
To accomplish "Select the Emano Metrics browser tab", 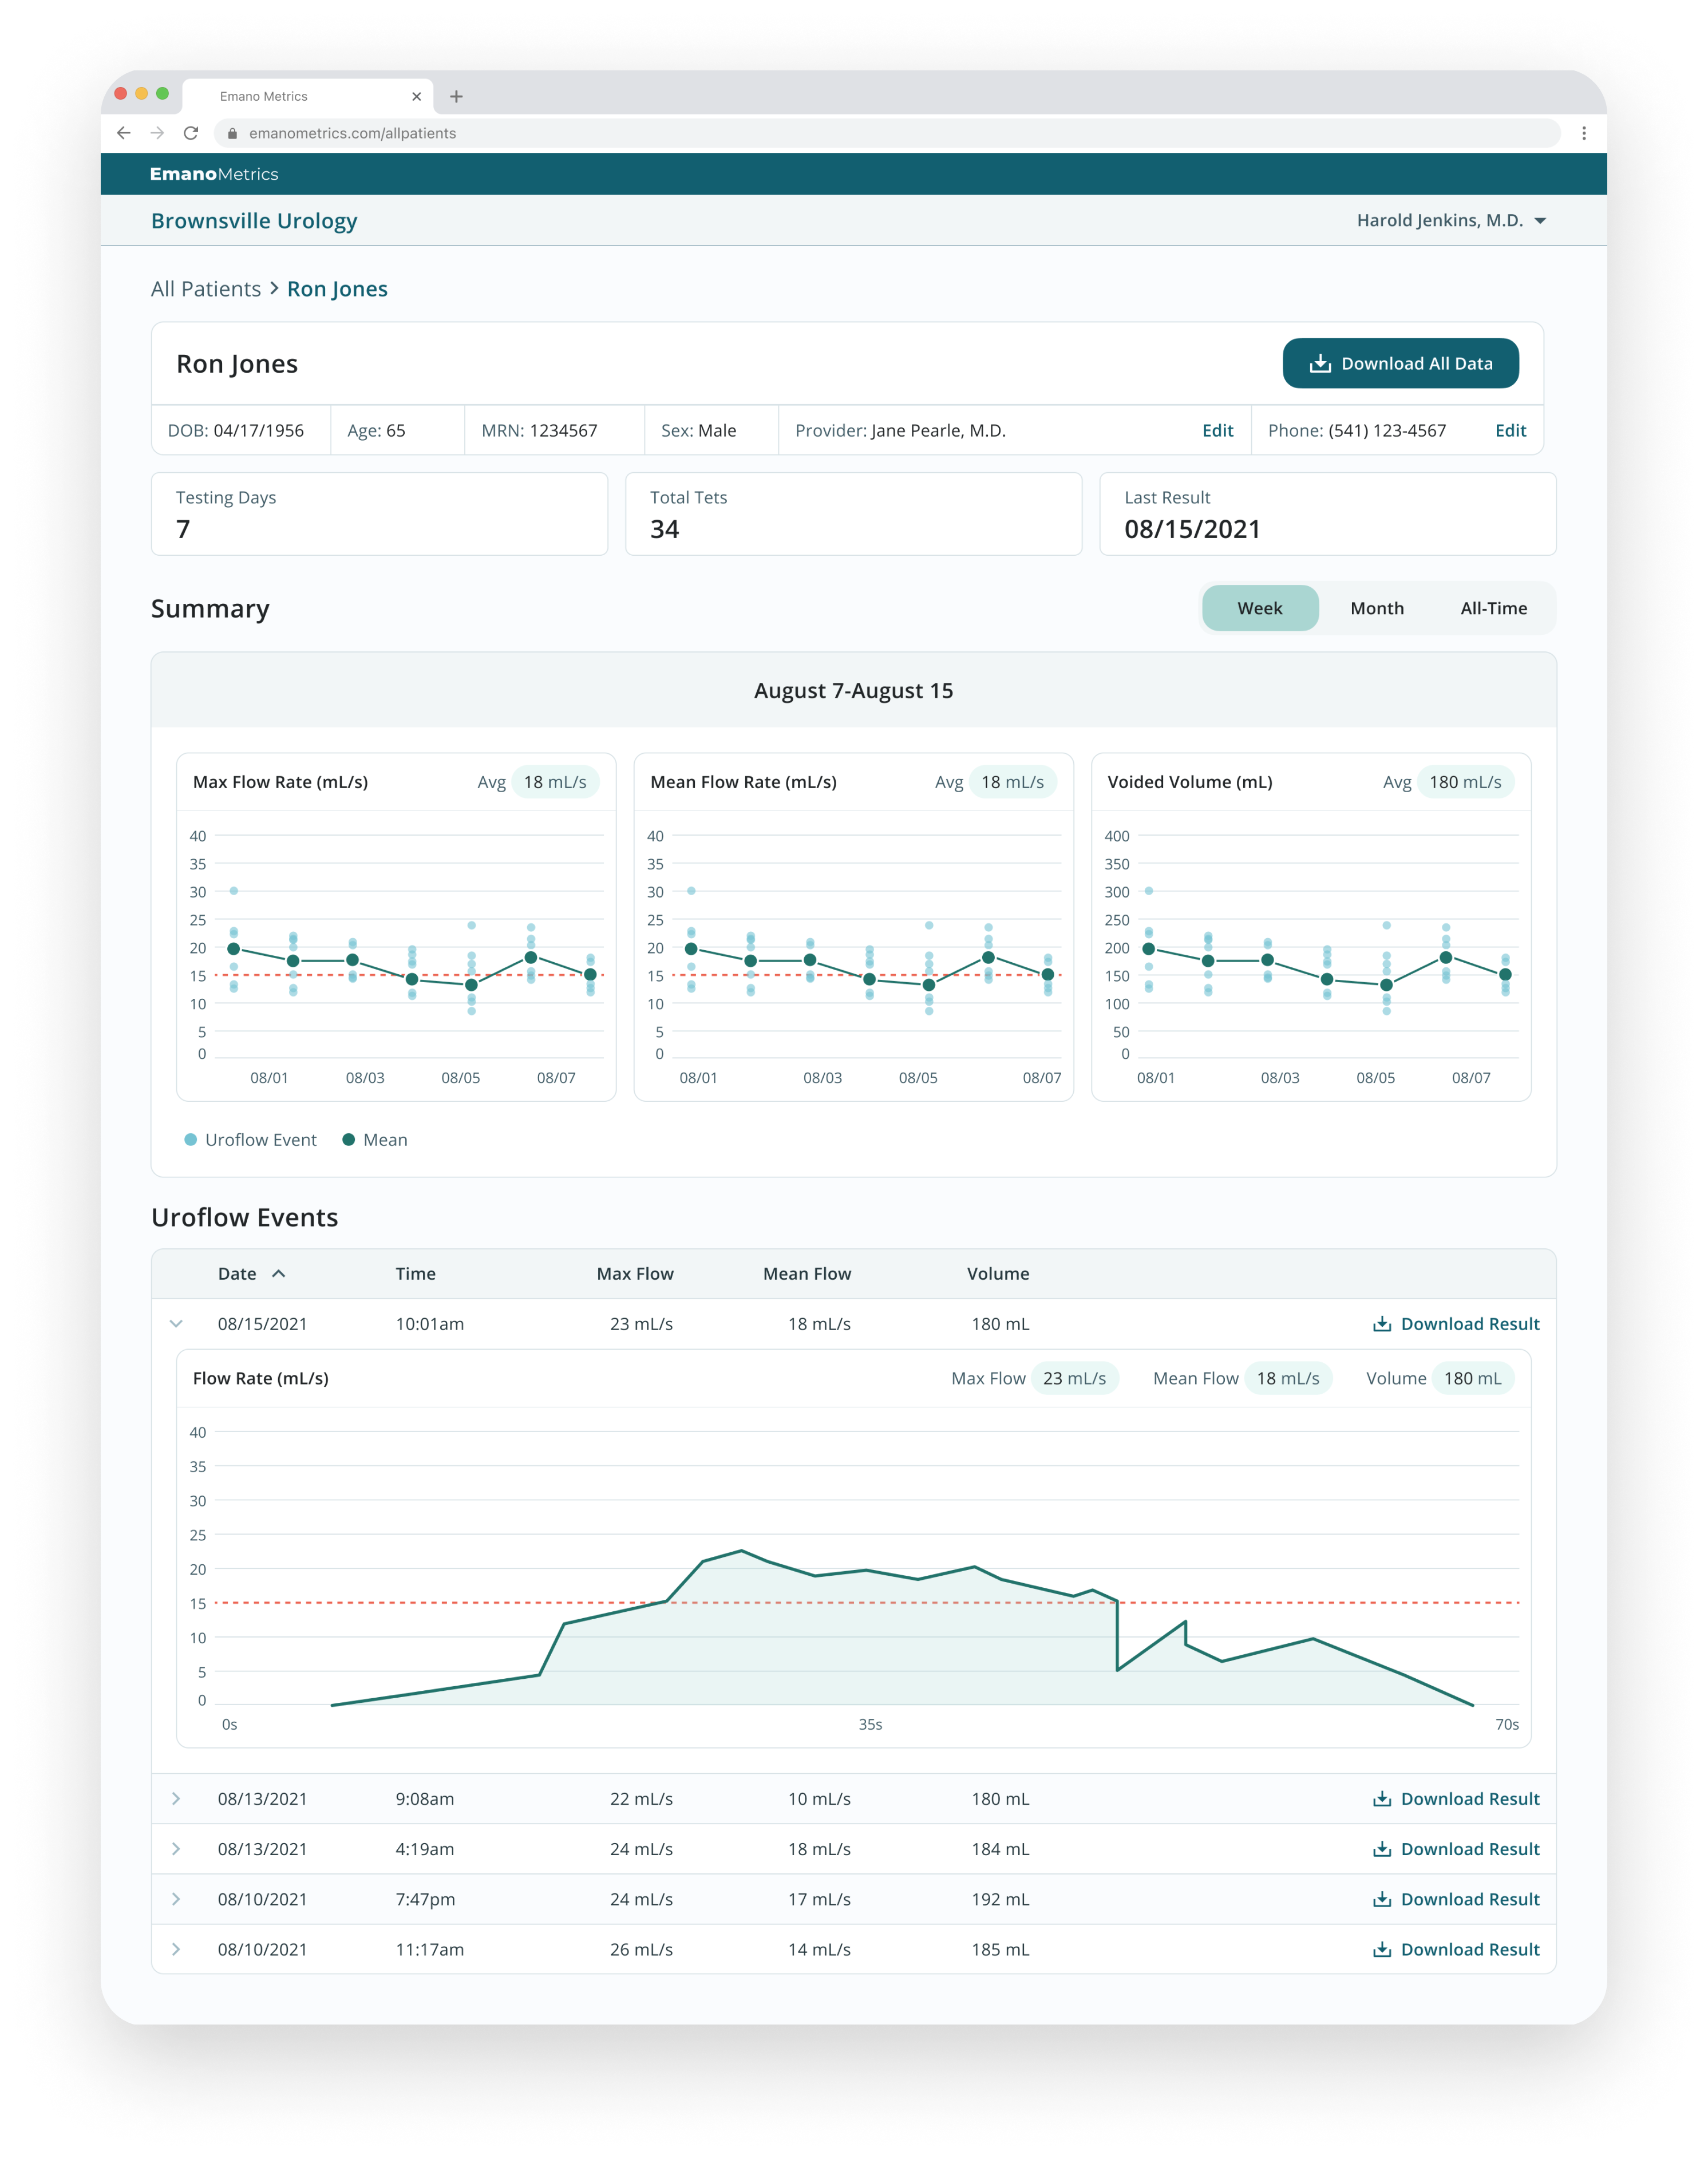I will coord(308,97).
